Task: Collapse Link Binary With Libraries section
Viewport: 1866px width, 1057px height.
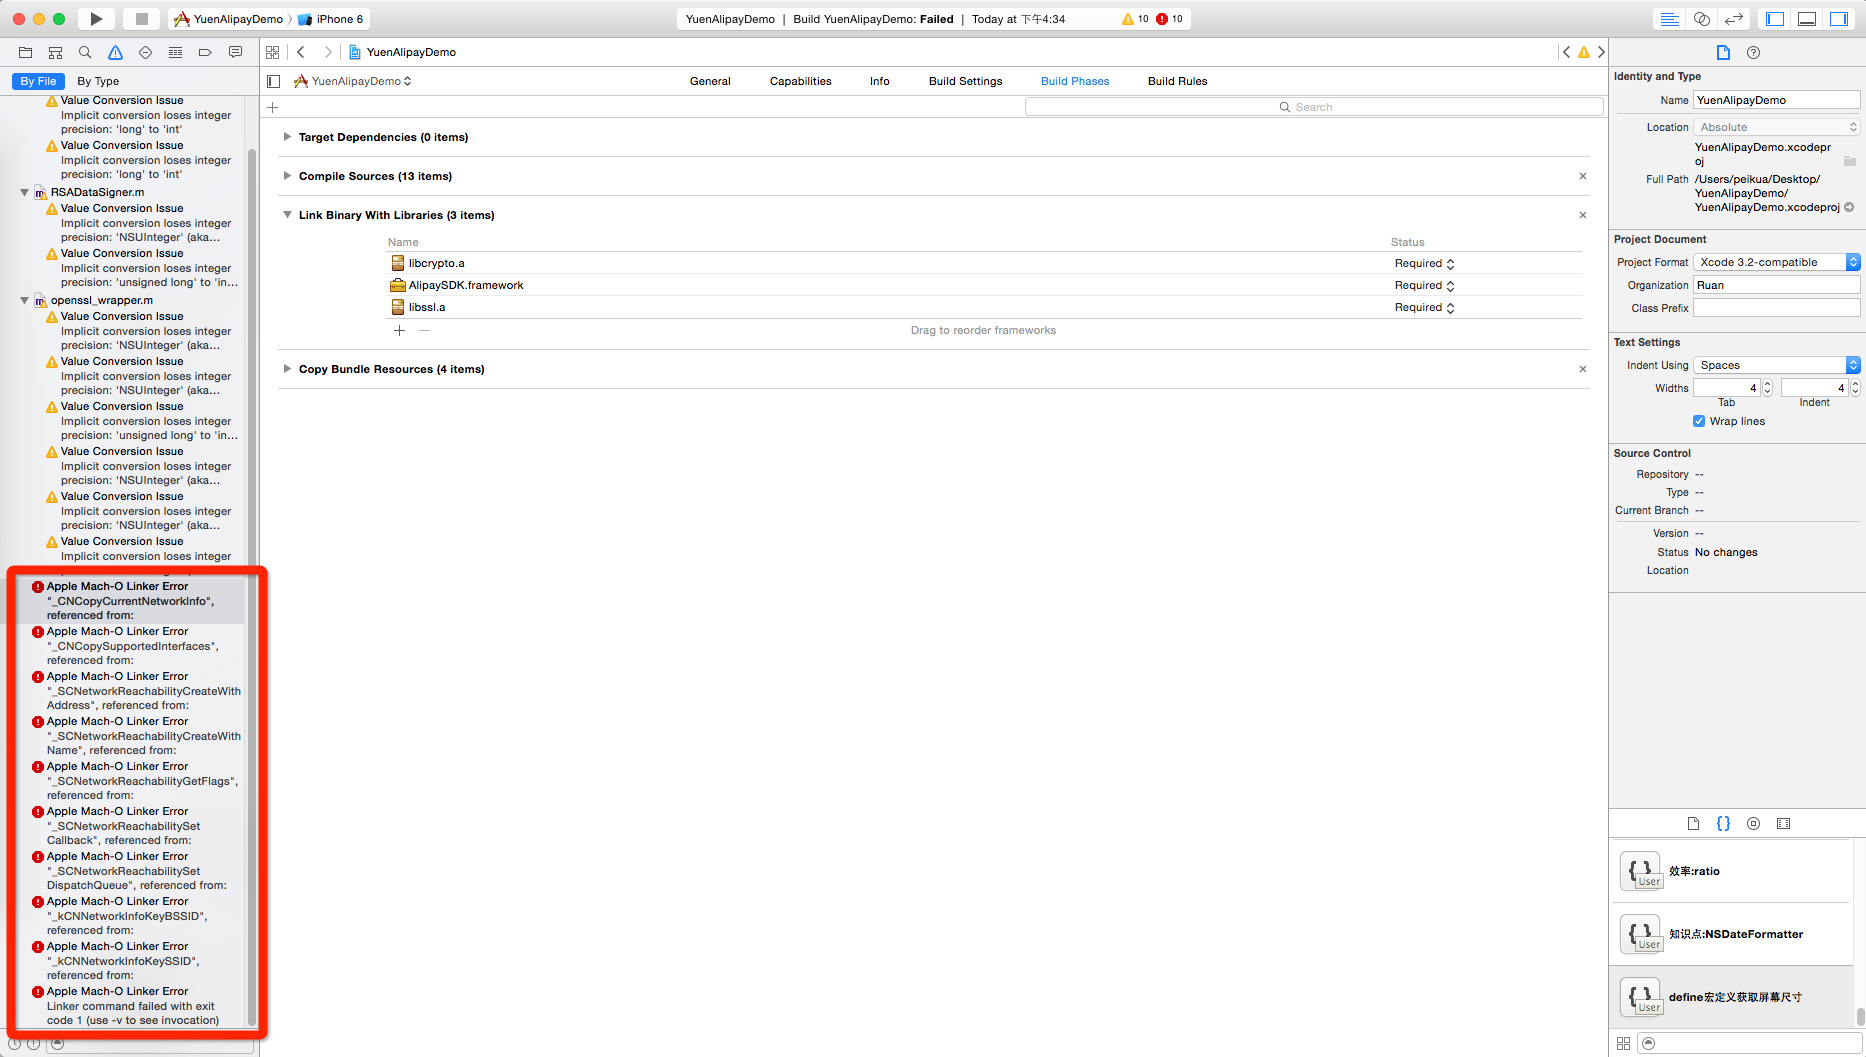Action: click(x=287, y=215)
